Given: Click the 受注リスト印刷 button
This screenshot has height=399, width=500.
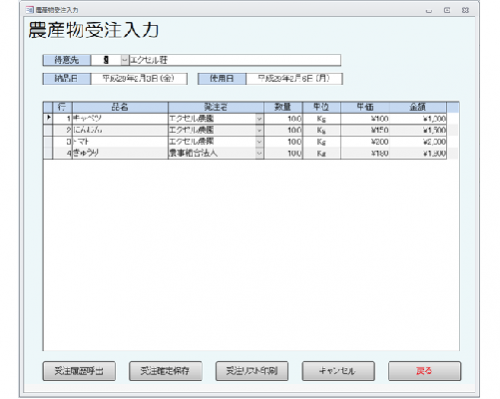Looking at the screenshot, I should [x=252, y=371].
